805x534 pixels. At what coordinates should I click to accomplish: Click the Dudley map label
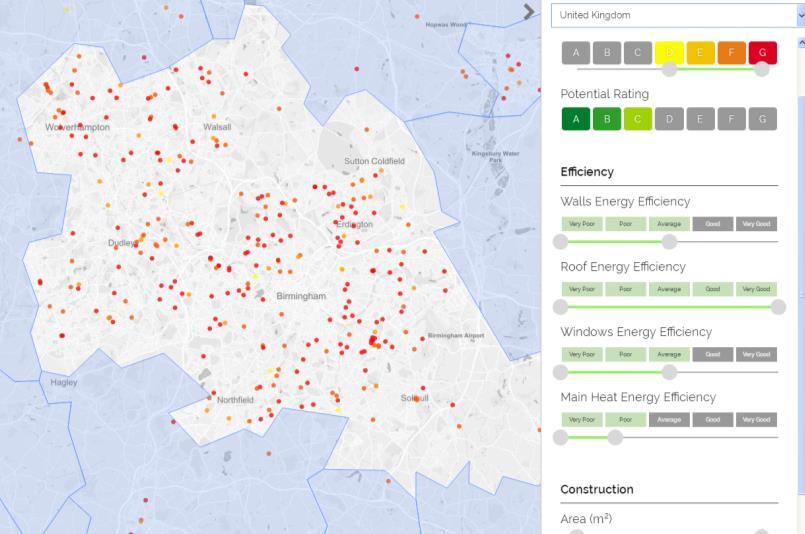point(122,243)
